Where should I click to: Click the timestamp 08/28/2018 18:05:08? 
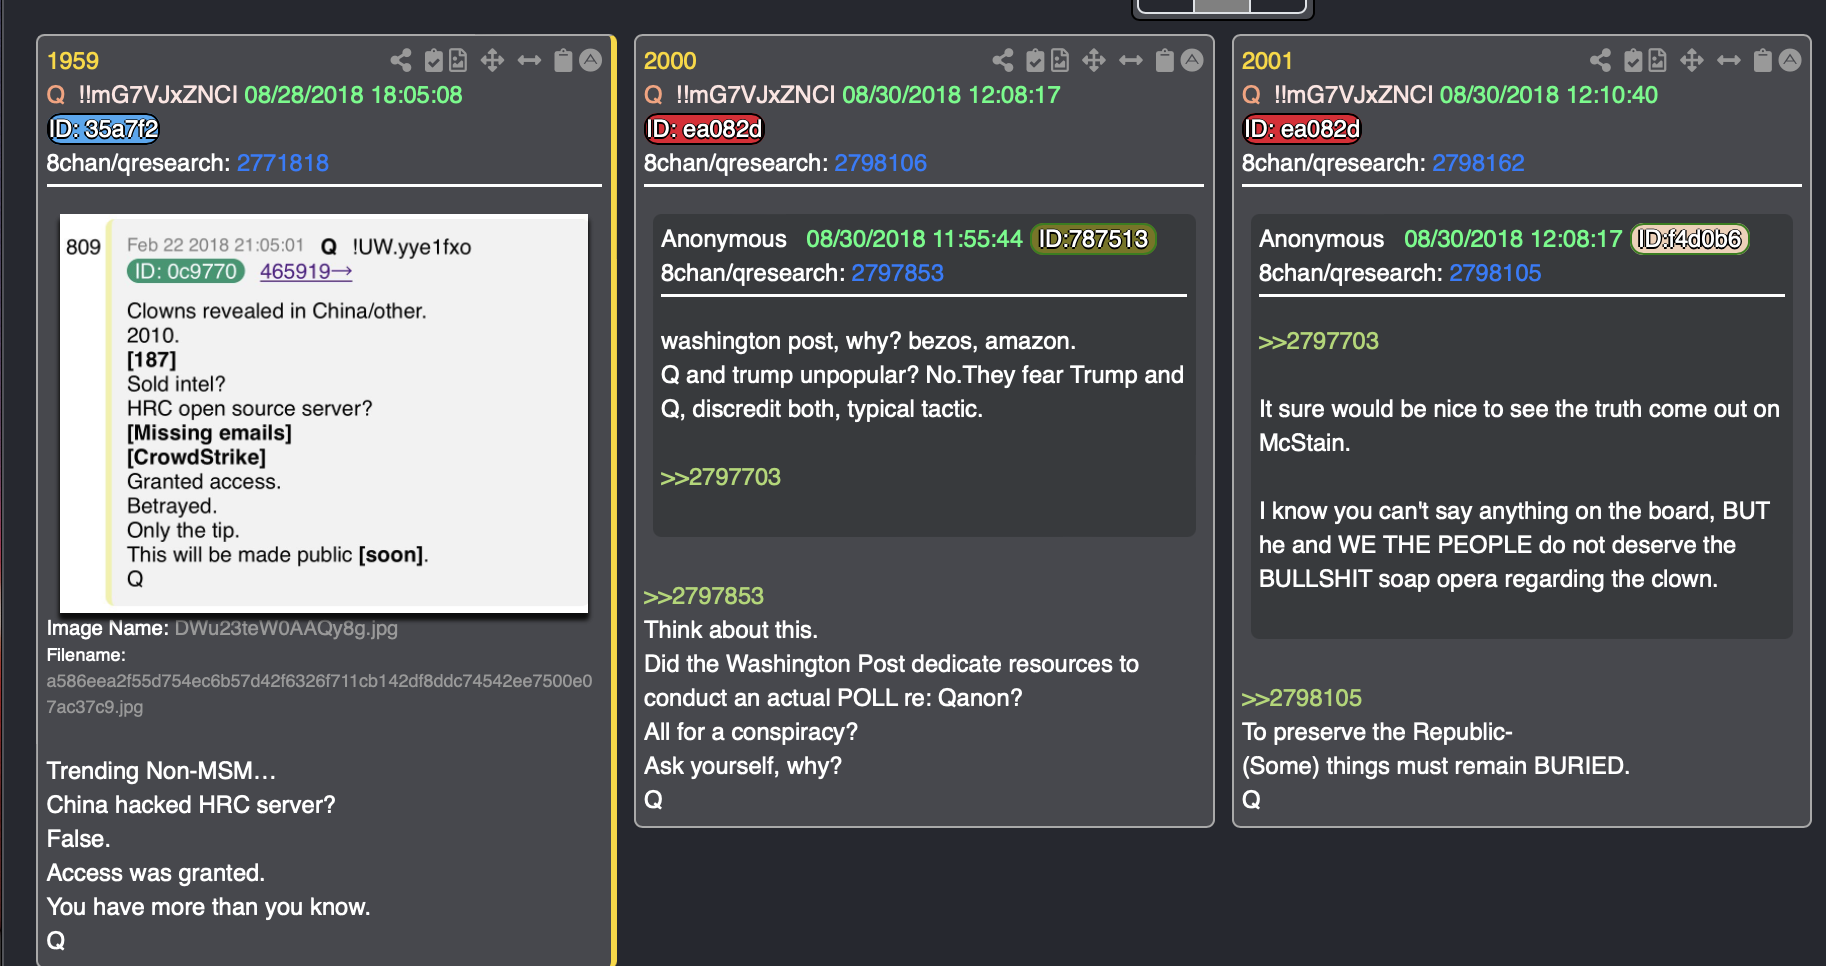pyautogui.click(x=354, y=95)
